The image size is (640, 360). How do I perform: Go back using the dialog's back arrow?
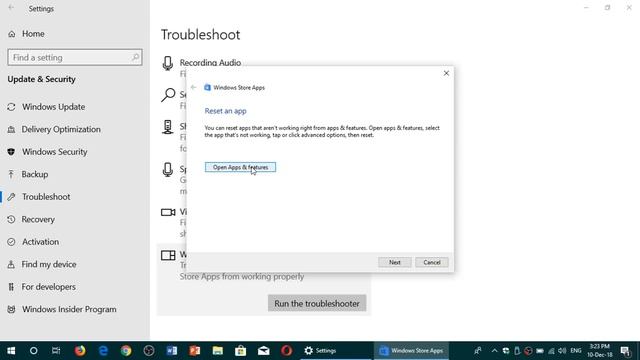(x=193, y=87)
